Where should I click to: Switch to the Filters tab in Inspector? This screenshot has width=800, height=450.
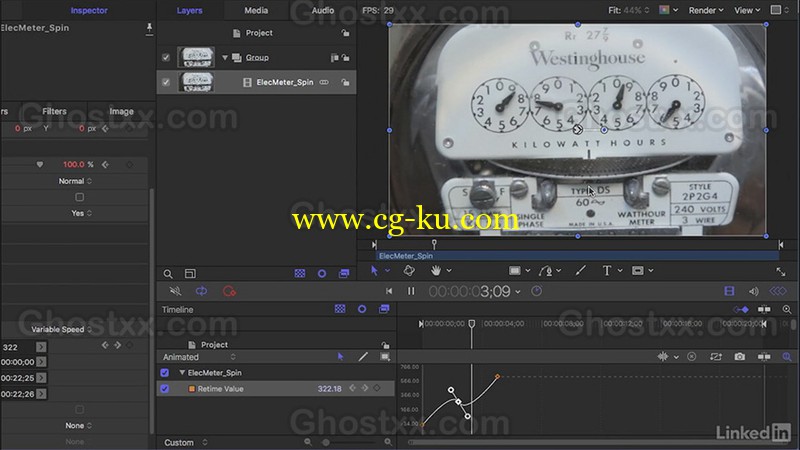tap(54, 111)
